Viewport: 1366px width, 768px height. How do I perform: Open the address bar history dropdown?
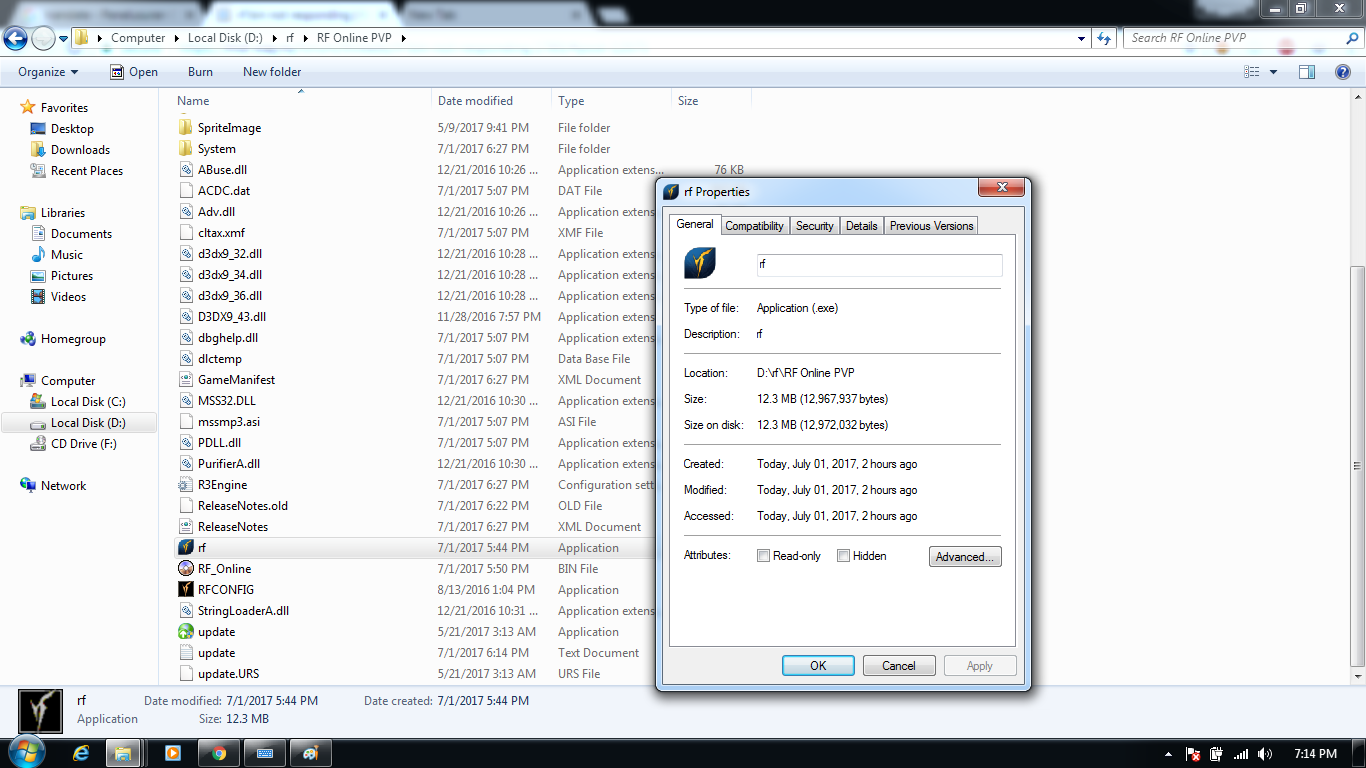[x=1082, y=38]
